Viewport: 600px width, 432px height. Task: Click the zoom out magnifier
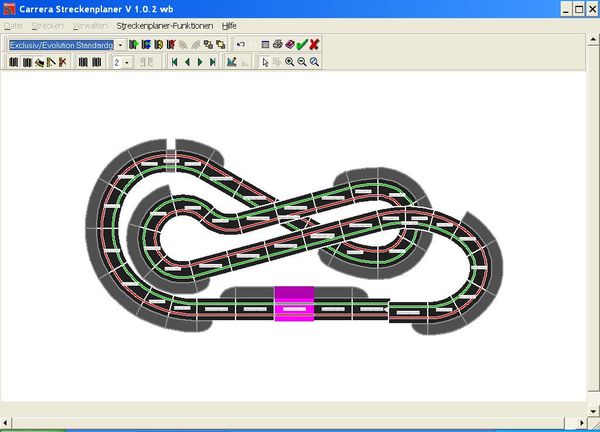coord(302,62)
